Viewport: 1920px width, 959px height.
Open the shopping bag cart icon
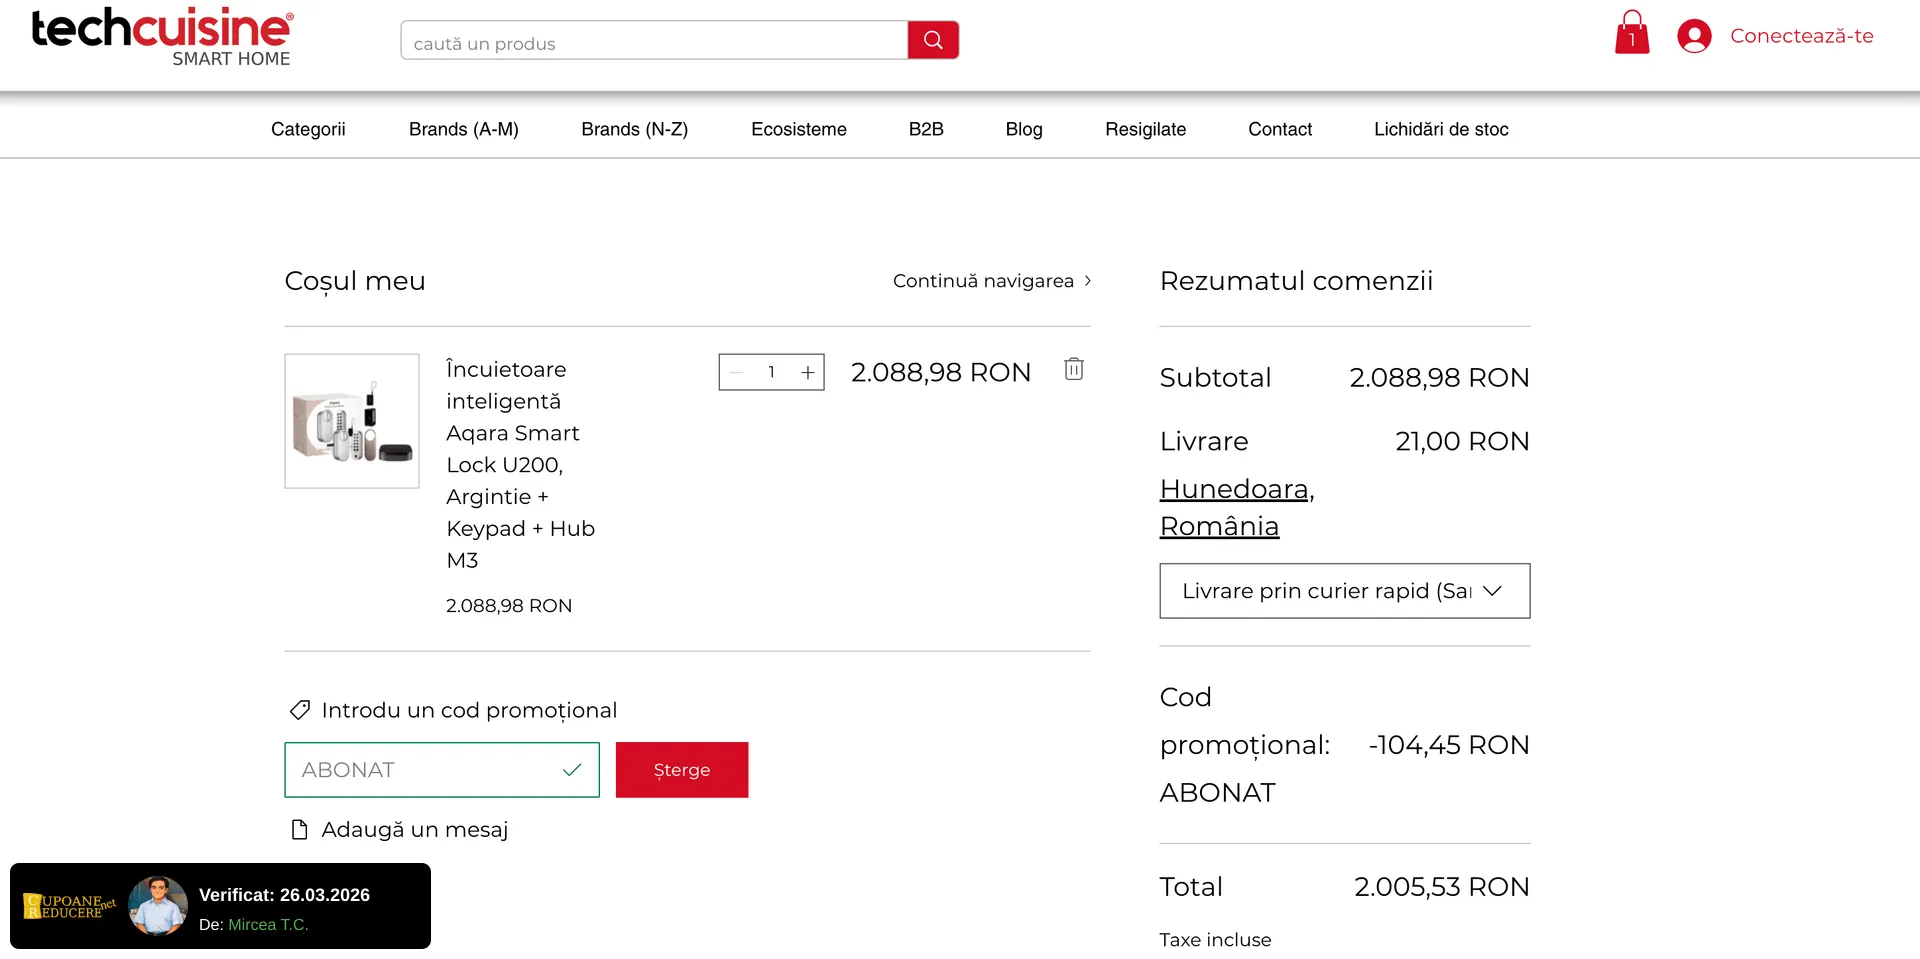point(1631,34)
